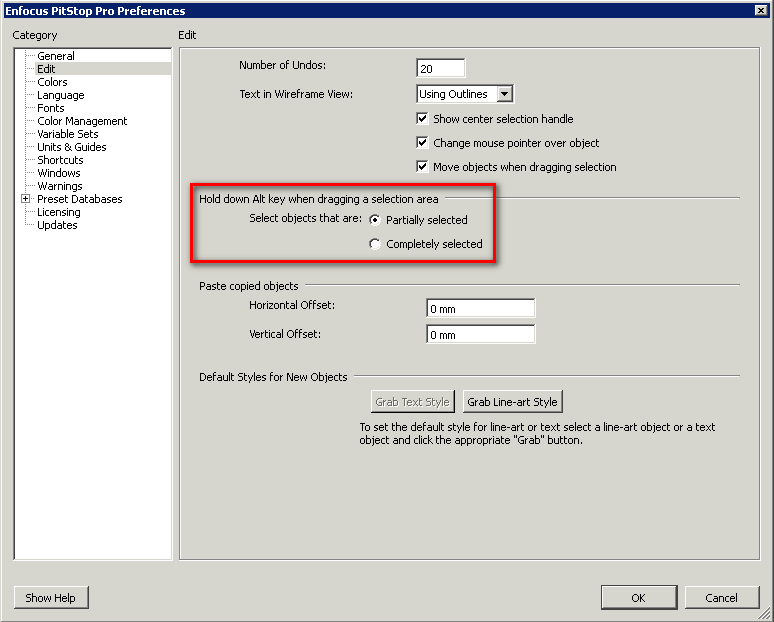This screenshot has width=774, height=622.
Task: Click the Cancel button
Action: [x=721, y=598]
